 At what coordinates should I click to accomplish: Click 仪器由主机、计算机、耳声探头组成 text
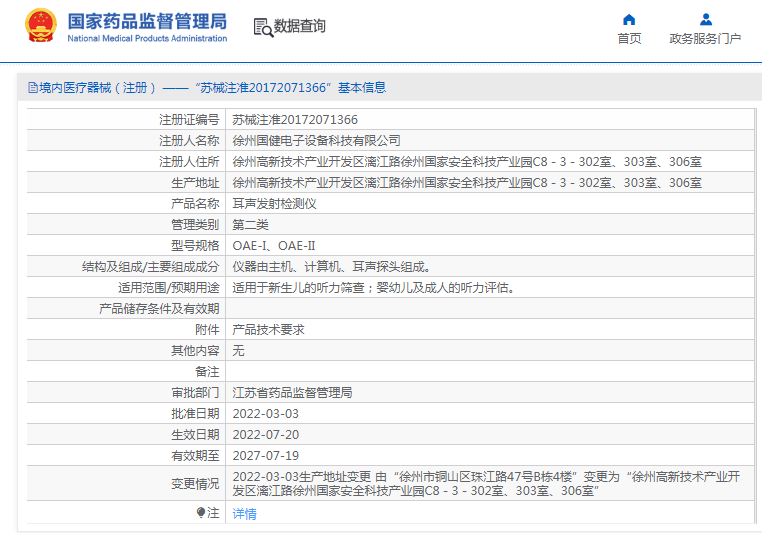pos(331,267)
